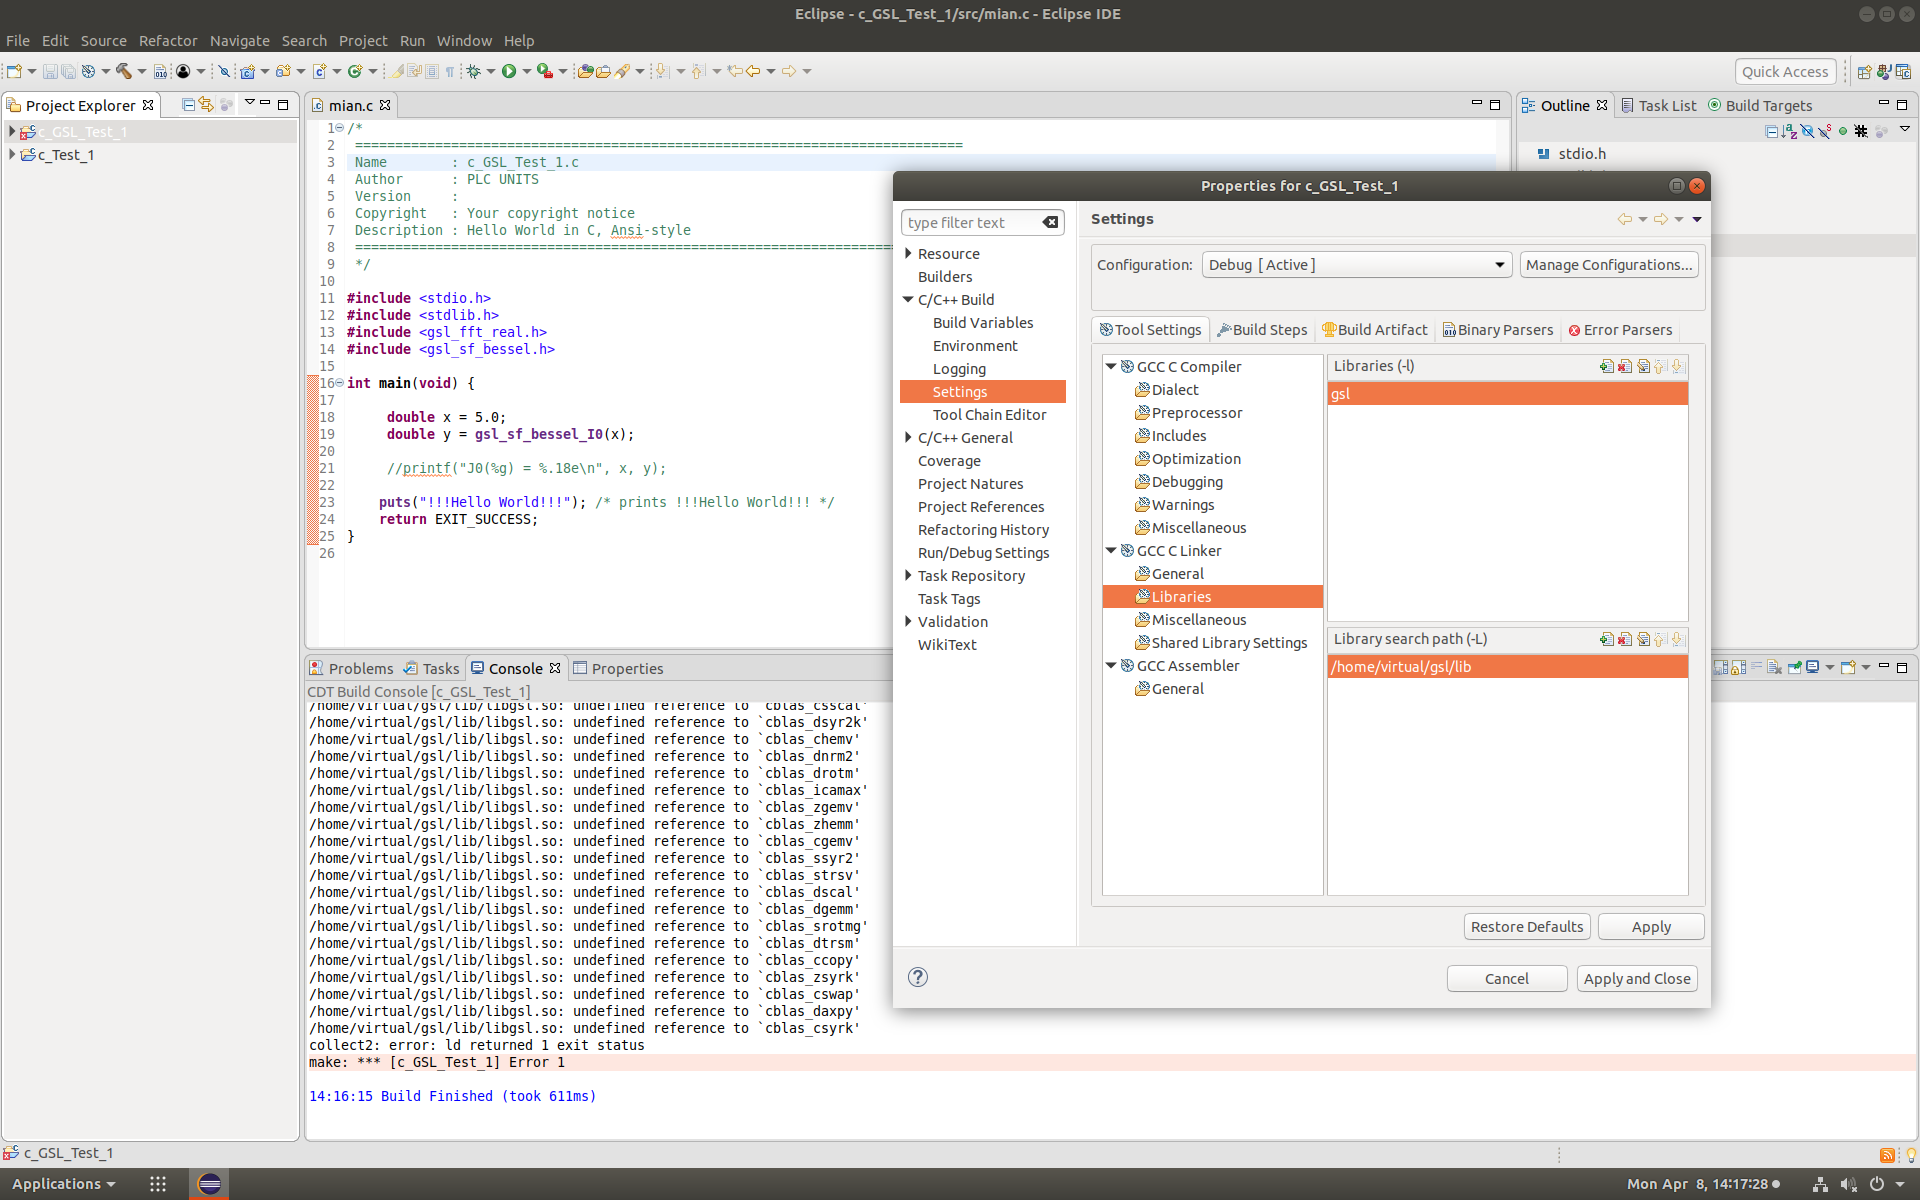Screen dimensions: 1920x1200
Task: Delete selected entry in Libraries (-l) list
Action: (x=1624, y=366)
